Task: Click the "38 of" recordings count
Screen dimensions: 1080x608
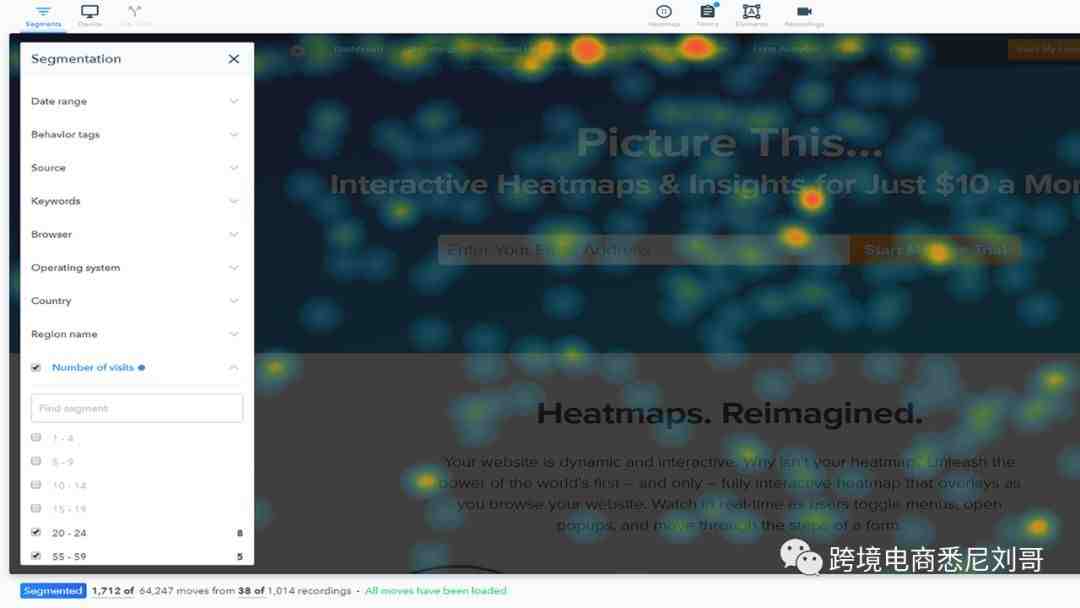Action: pyautogui.click(x=251, y=591)
